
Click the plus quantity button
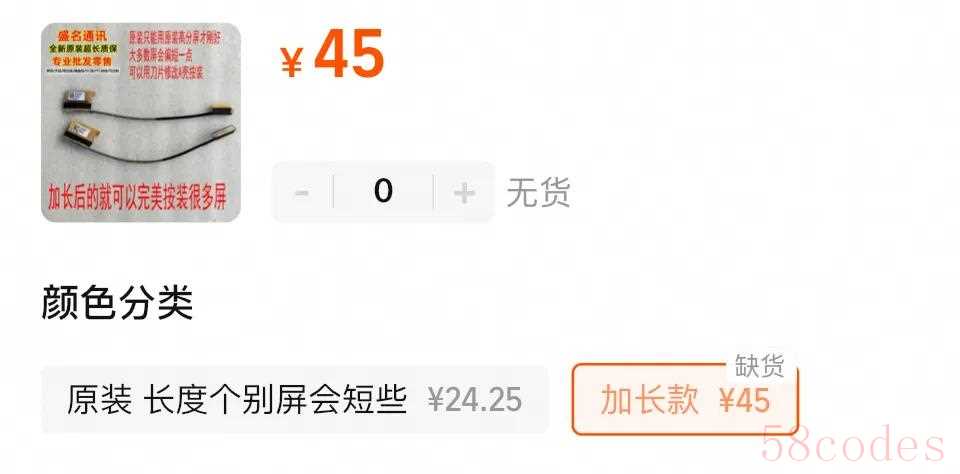click(x=464, y=193)
